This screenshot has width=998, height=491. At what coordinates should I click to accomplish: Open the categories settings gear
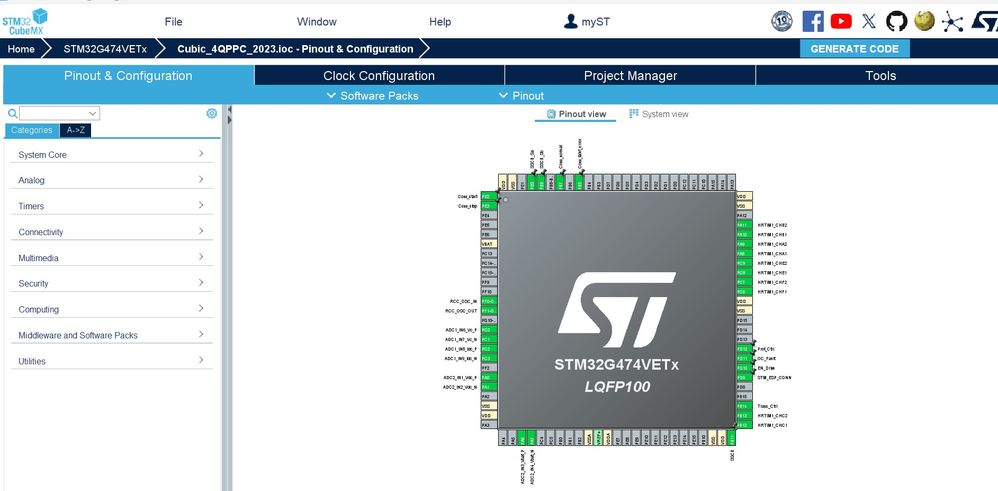point(211,113)
